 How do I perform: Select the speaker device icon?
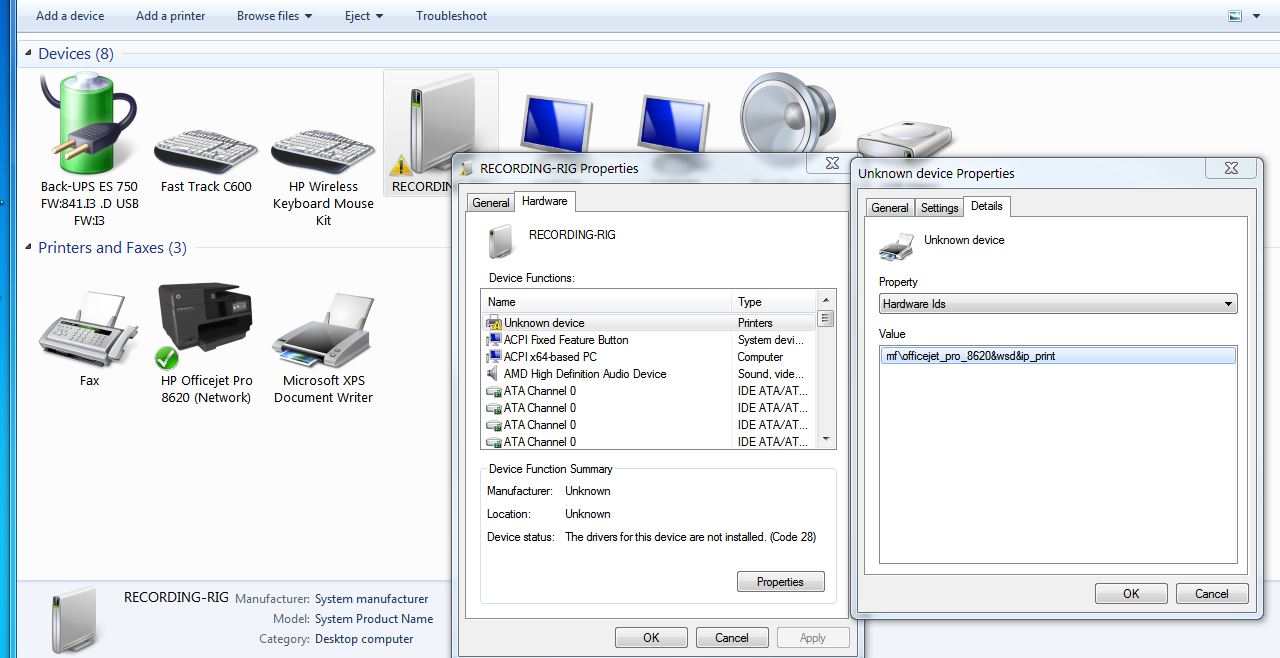click(x=787, y=112)
